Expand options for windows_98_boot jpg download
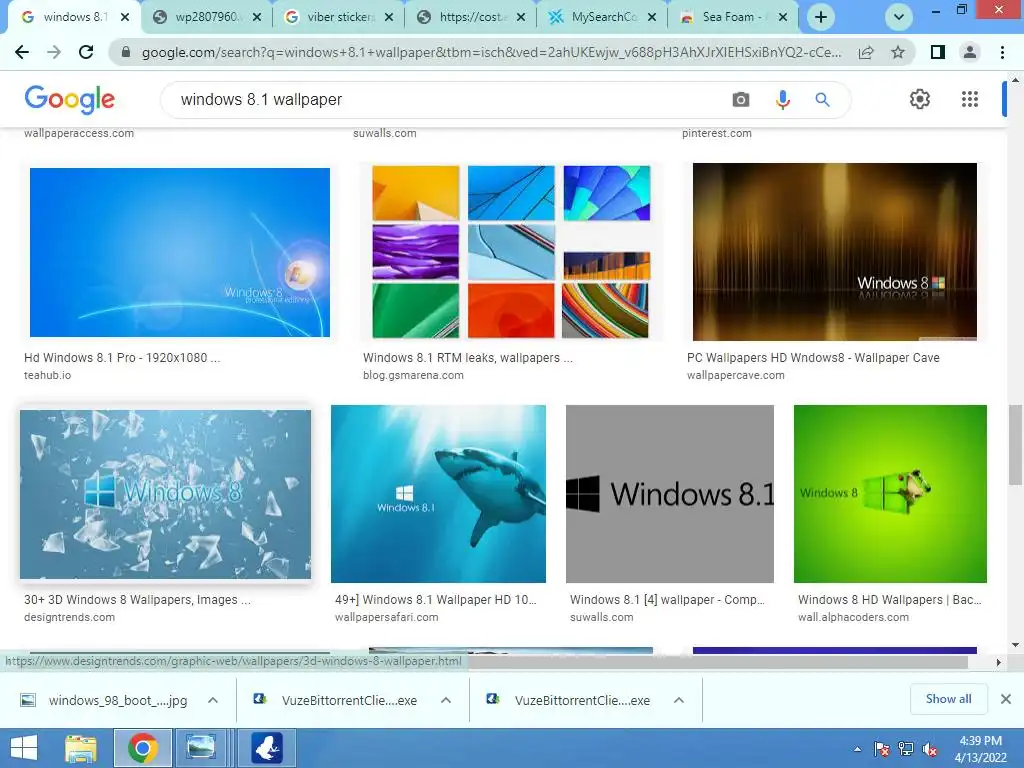The image size is (1024, 768). [x=213, y=700]
